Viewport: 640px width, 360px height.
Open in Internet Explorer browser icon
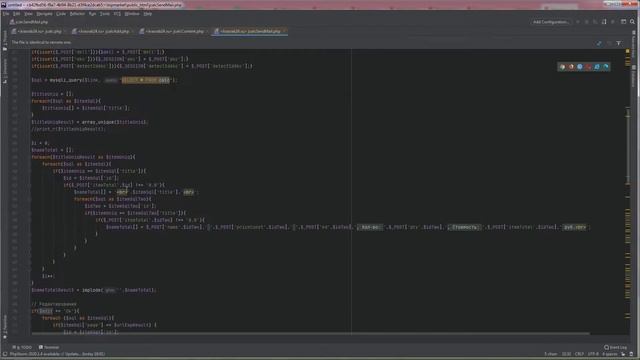coord(597,67)
